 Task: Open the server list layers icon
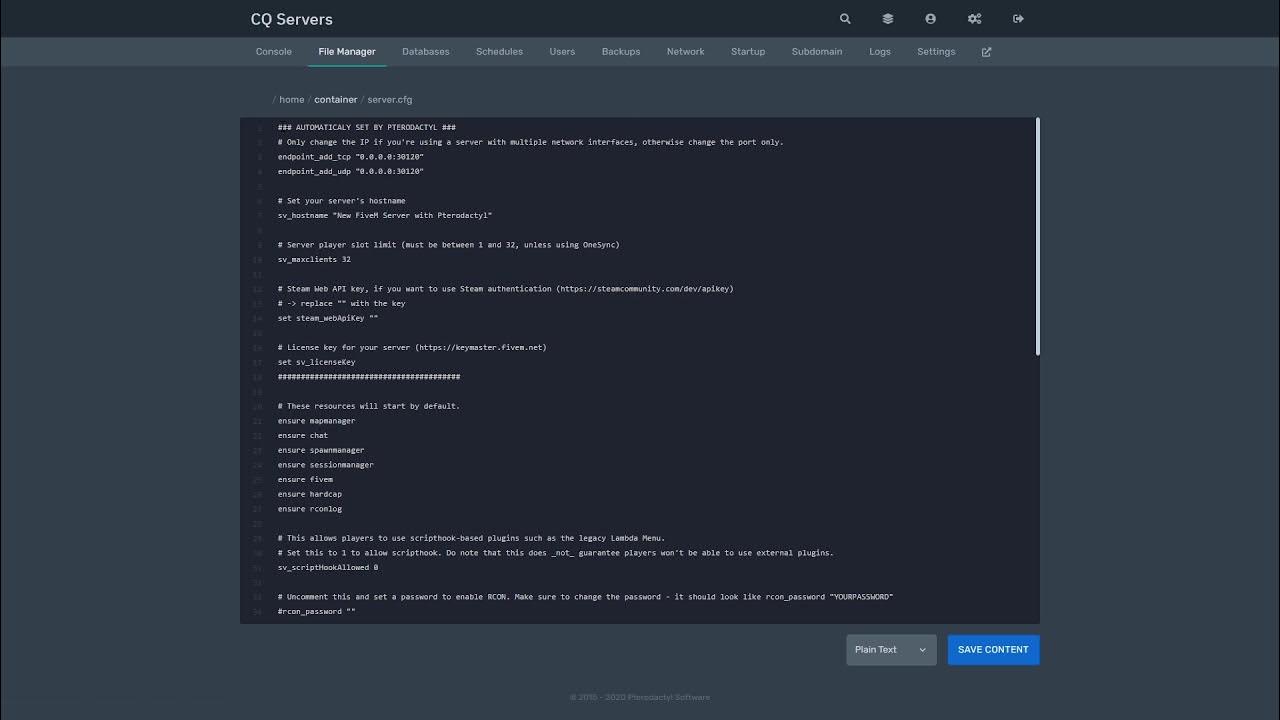[888, 19]
